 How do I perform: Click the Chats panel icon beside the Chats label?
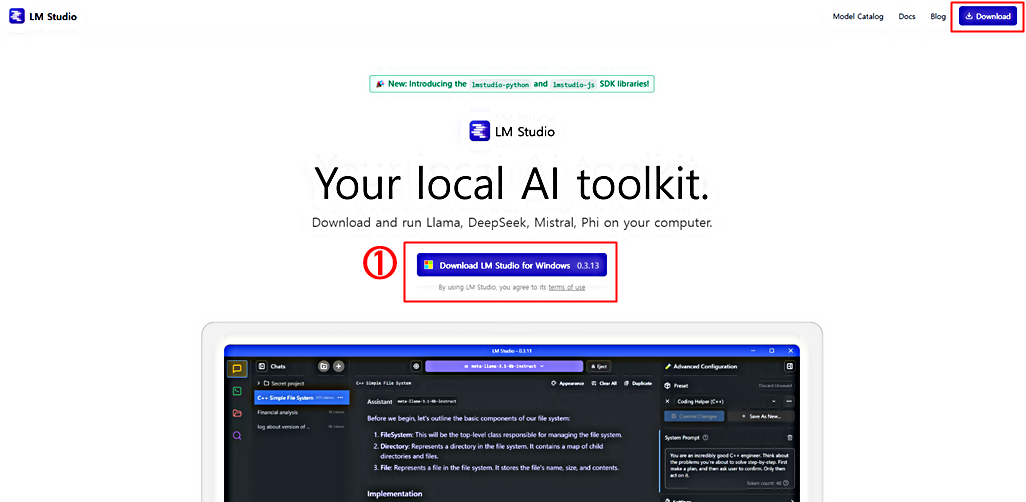261,367
